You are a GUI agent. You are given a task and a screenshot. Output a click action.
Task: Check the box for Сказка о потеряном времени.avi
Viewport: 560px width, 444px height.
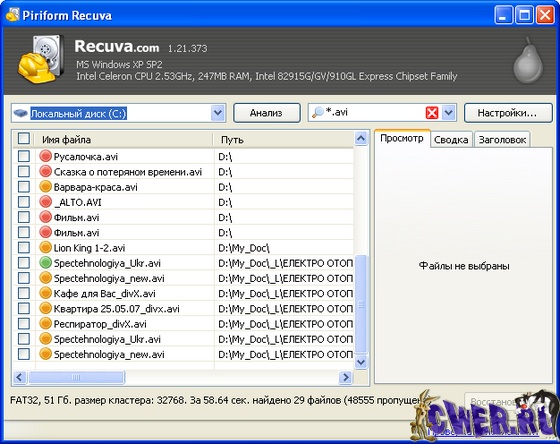[24, 171]
